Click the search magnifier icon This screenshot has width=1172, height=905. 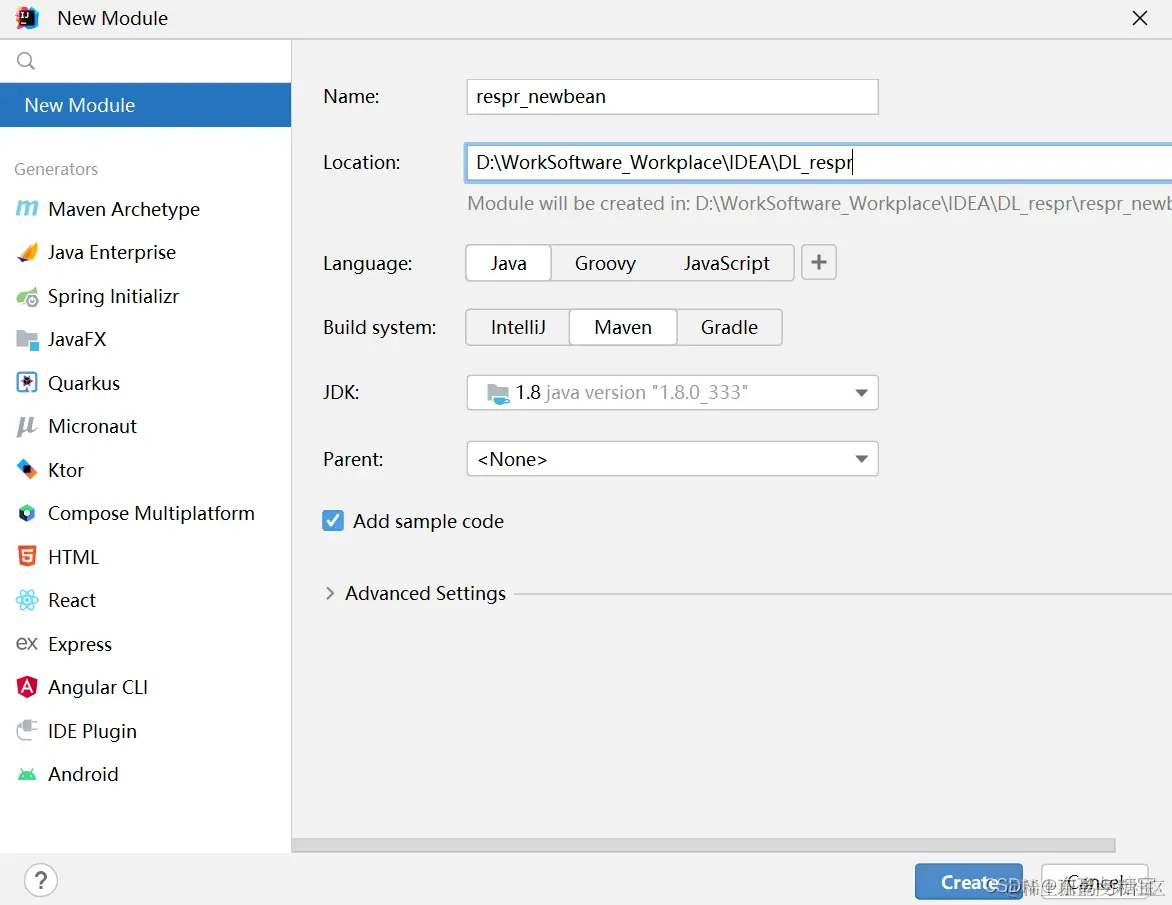26,61
